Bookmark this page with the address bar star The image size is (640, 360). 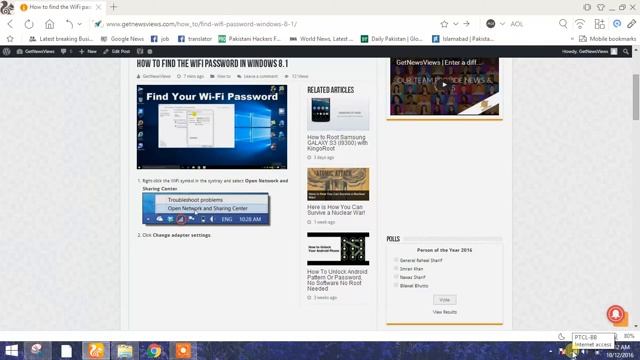(x=444, y=24)
